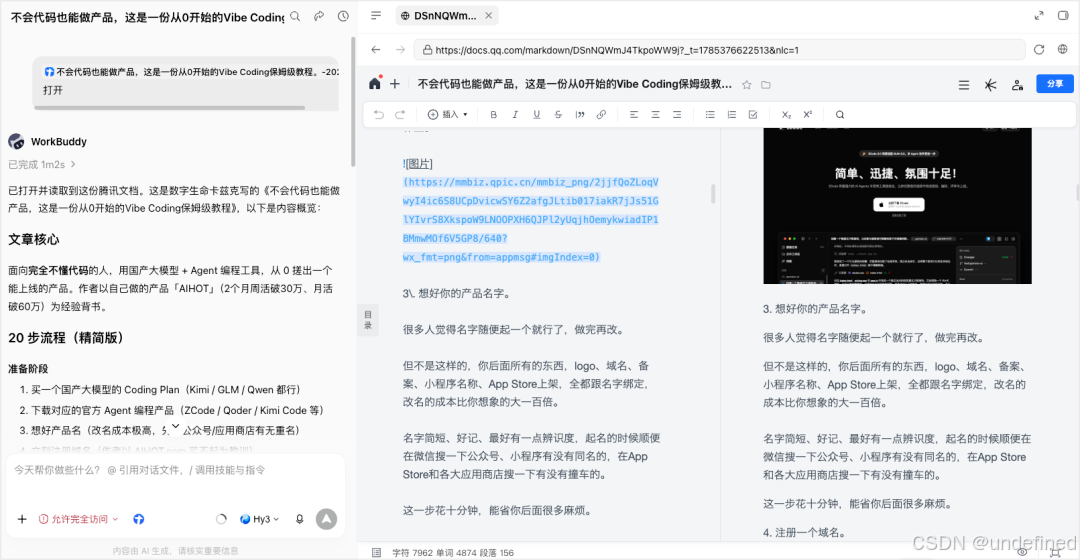Open chat history clock icon
Image resolution: width=1080 pixels, height=560 pixels.
tap(343, 16)
